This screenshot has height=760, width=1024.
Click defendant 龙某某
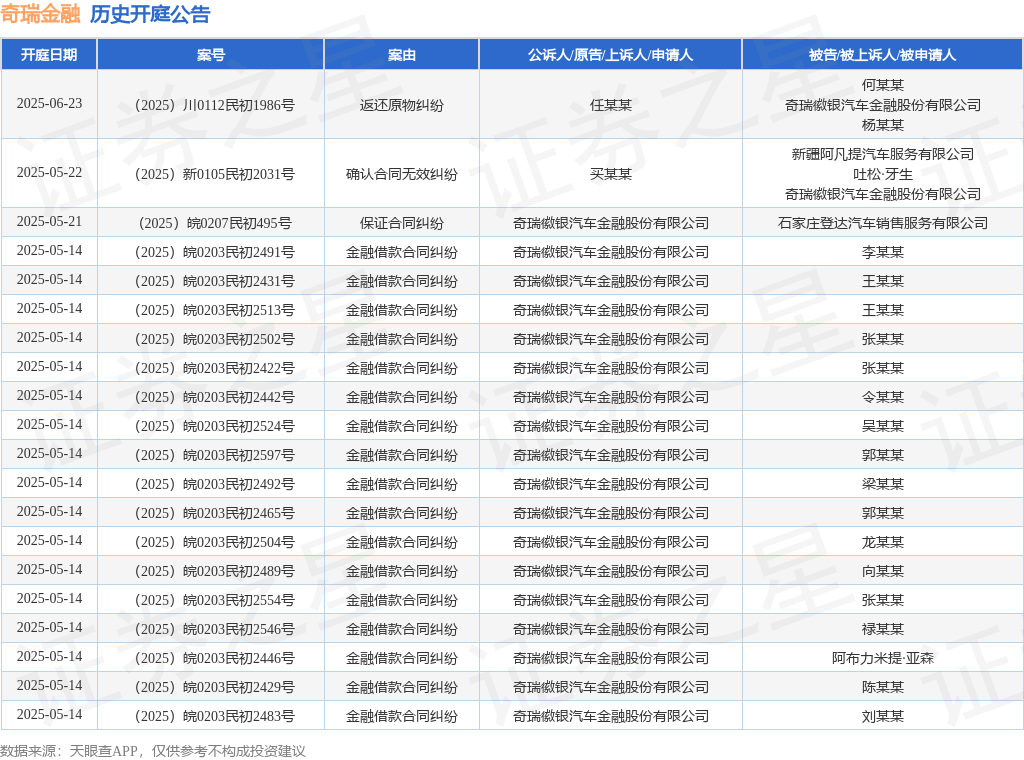(882, 542)
